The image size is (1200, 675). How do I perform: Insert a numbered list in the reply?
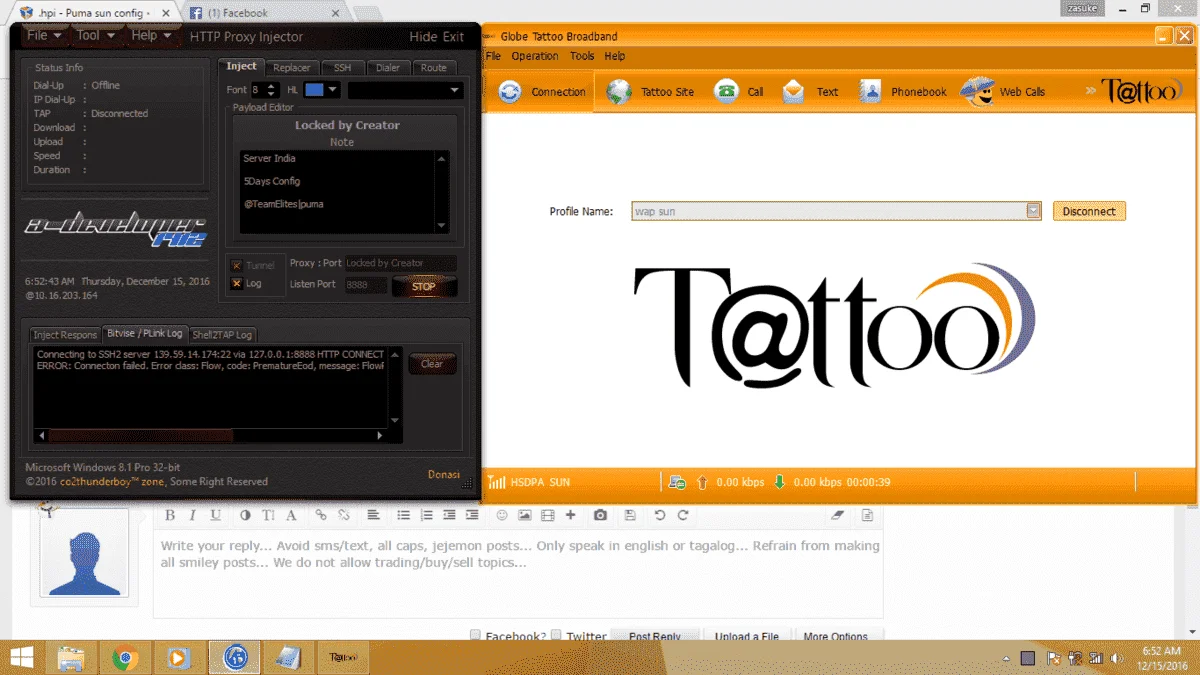point(426,515)
